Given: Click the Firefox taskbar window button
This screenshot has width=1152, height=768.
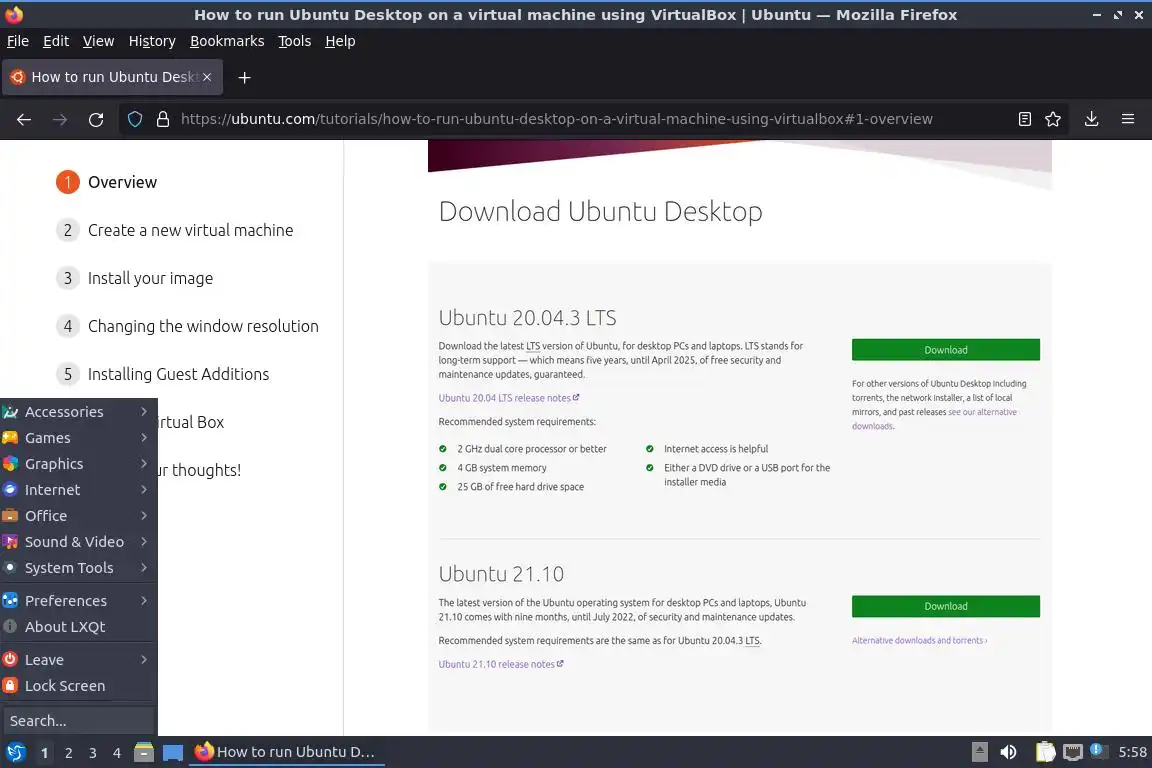Looking at the screenshot, I should point(287,752).
